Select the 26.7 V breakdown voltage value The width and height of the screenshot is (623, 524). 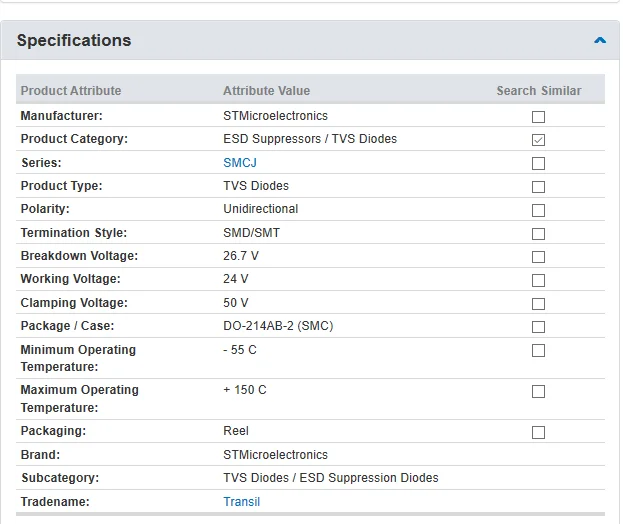coord(240,255)
